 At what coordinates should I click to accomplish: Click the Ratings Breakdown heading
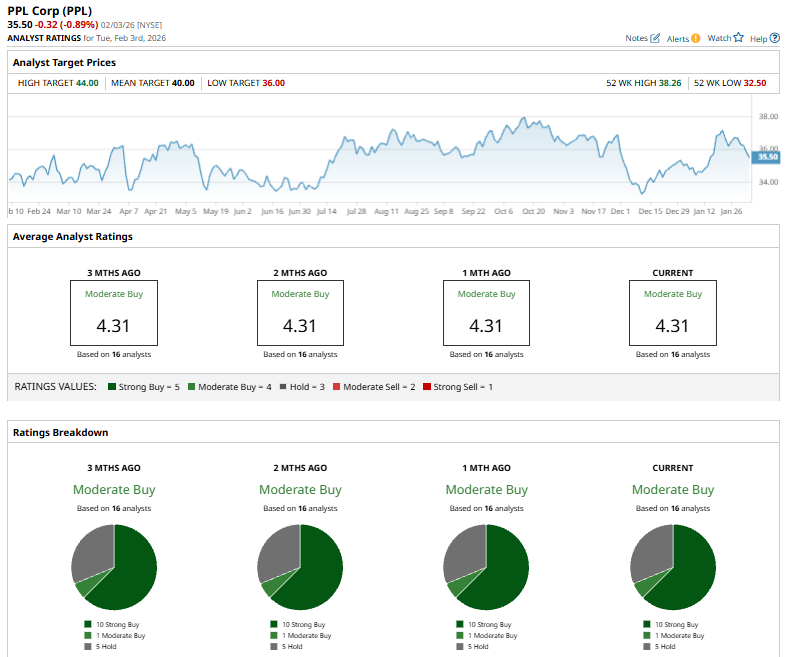click(60, 432)
